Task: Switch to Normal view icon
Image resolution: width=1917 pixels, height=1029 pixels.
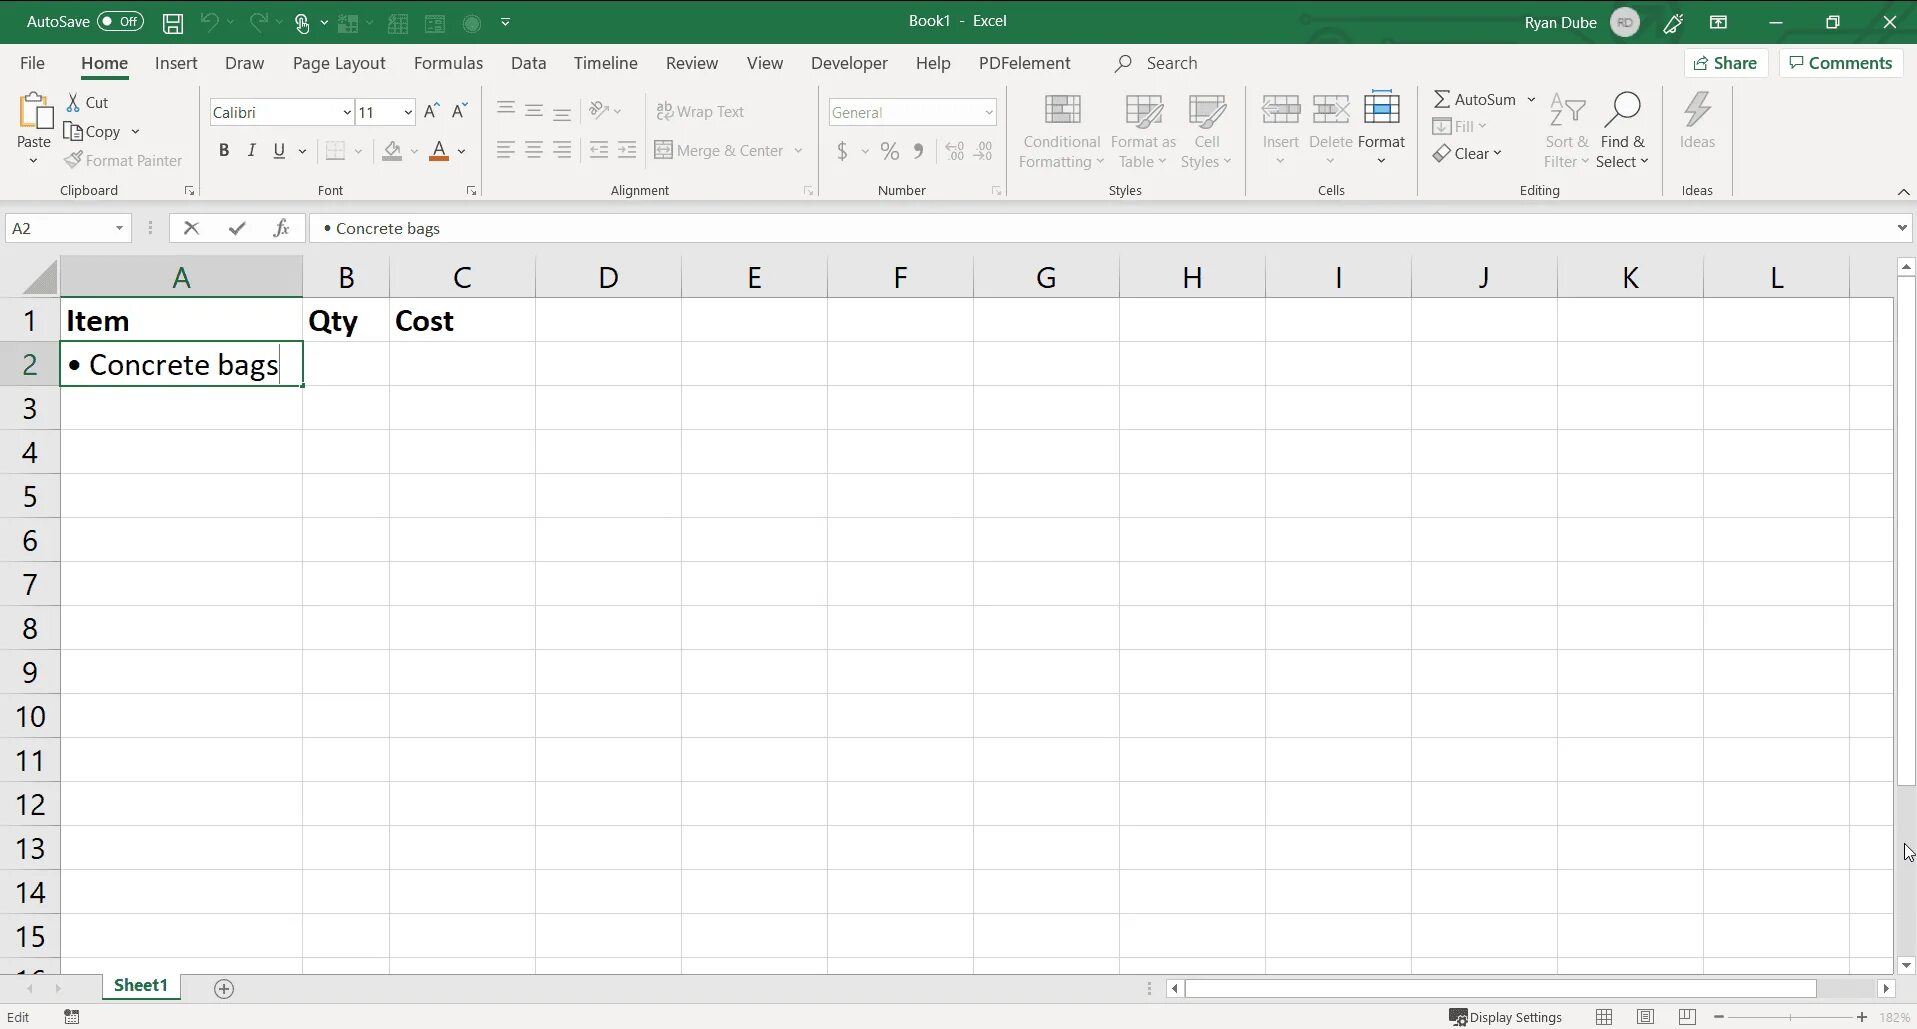Action: pos(1604,1017)
